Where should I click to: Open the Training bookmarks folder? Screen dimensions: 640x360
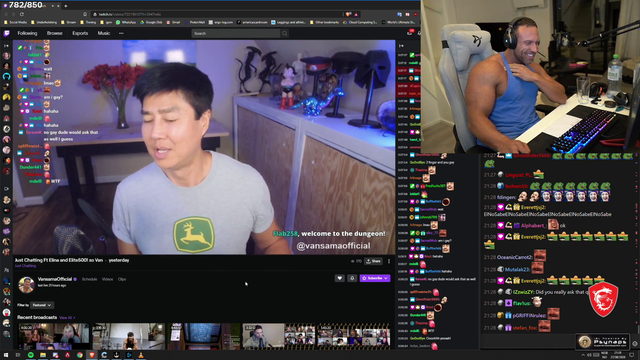pos(88,22)
